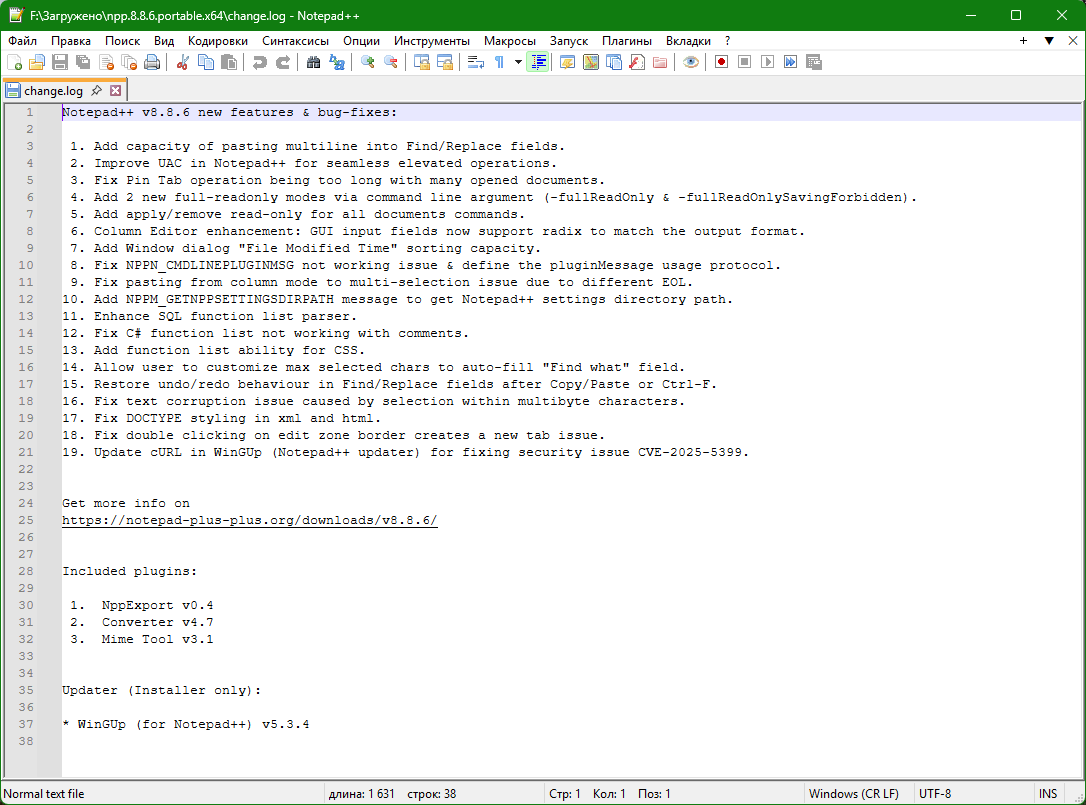
Task: Open the Плагины menu
Action: coord(626,41)
